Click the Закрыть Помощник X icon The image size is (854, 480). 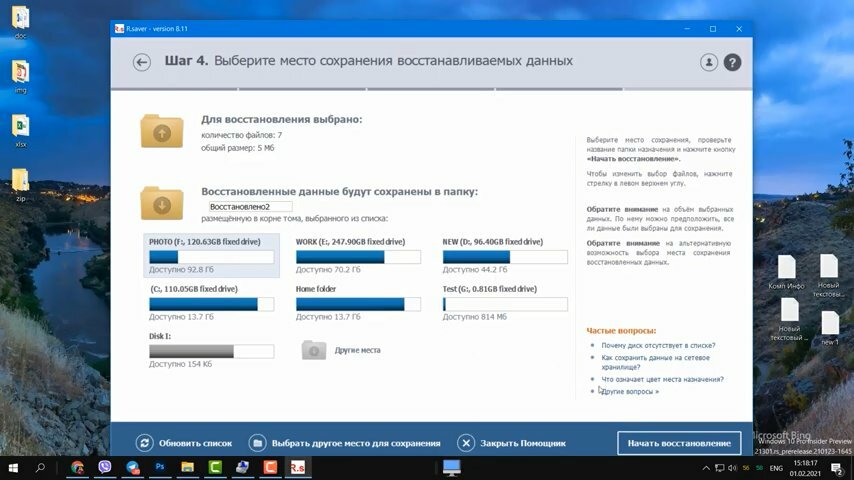466,443
